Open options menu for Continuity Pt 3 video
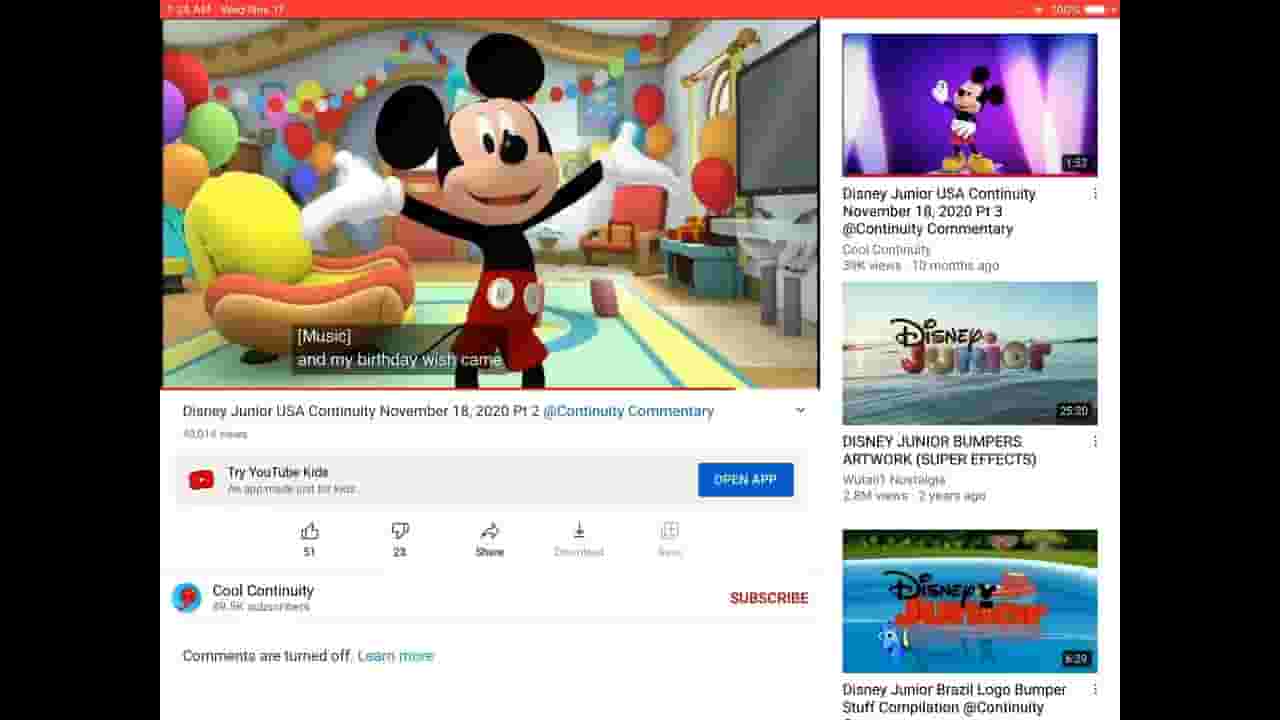This screenshot has height=720, width=1280. click(x=1095, y=194)
